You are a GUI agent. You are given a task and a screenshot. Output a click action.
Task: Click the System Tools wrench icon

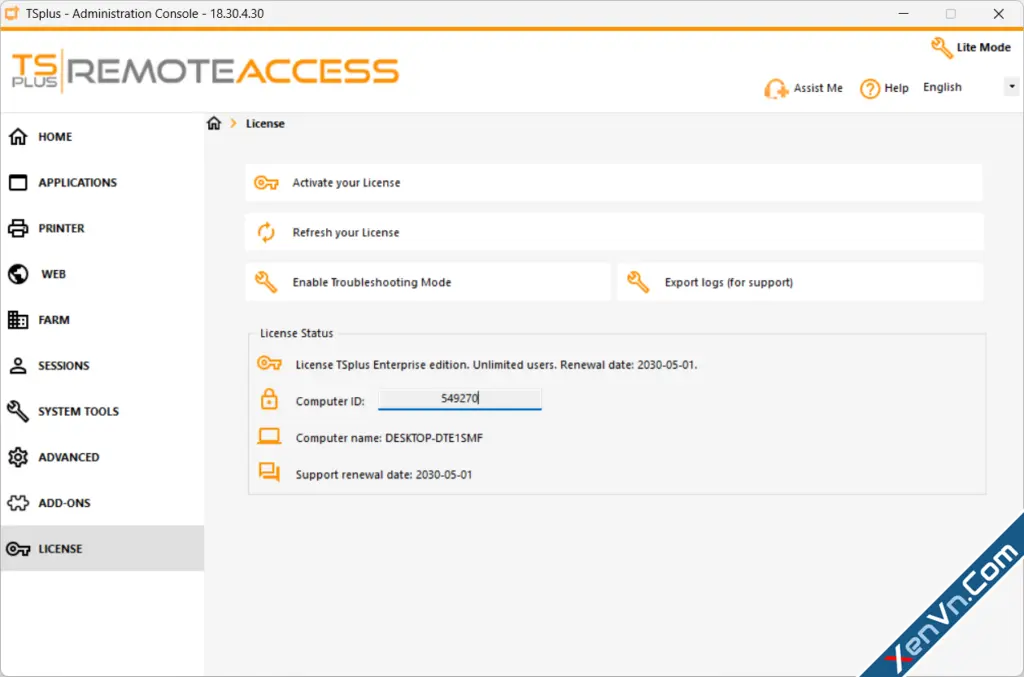point(18,411)
